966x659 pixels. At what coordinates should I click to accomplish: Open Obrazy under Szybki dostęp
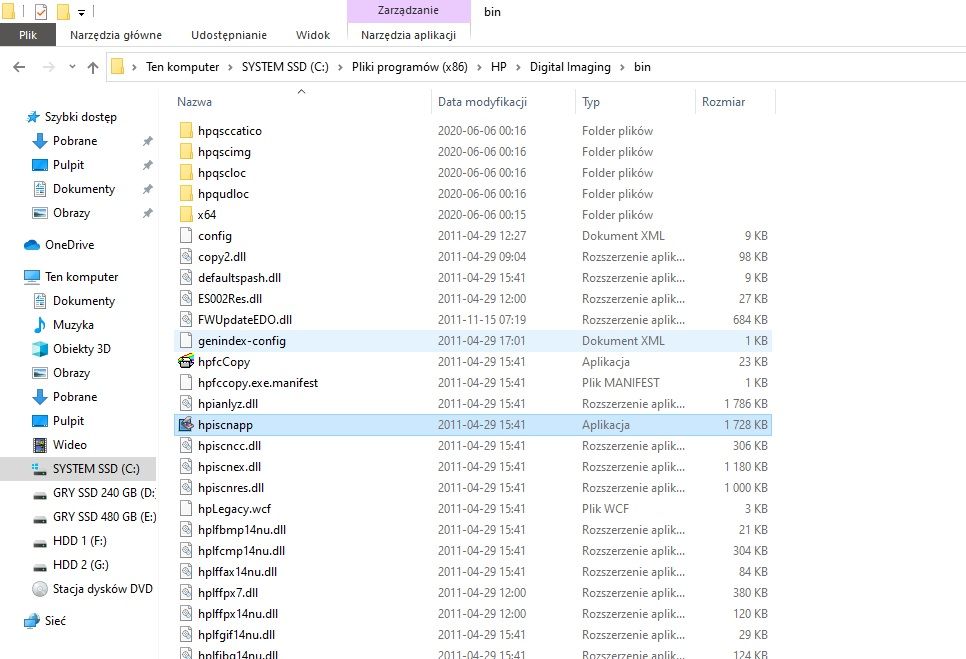71,213
